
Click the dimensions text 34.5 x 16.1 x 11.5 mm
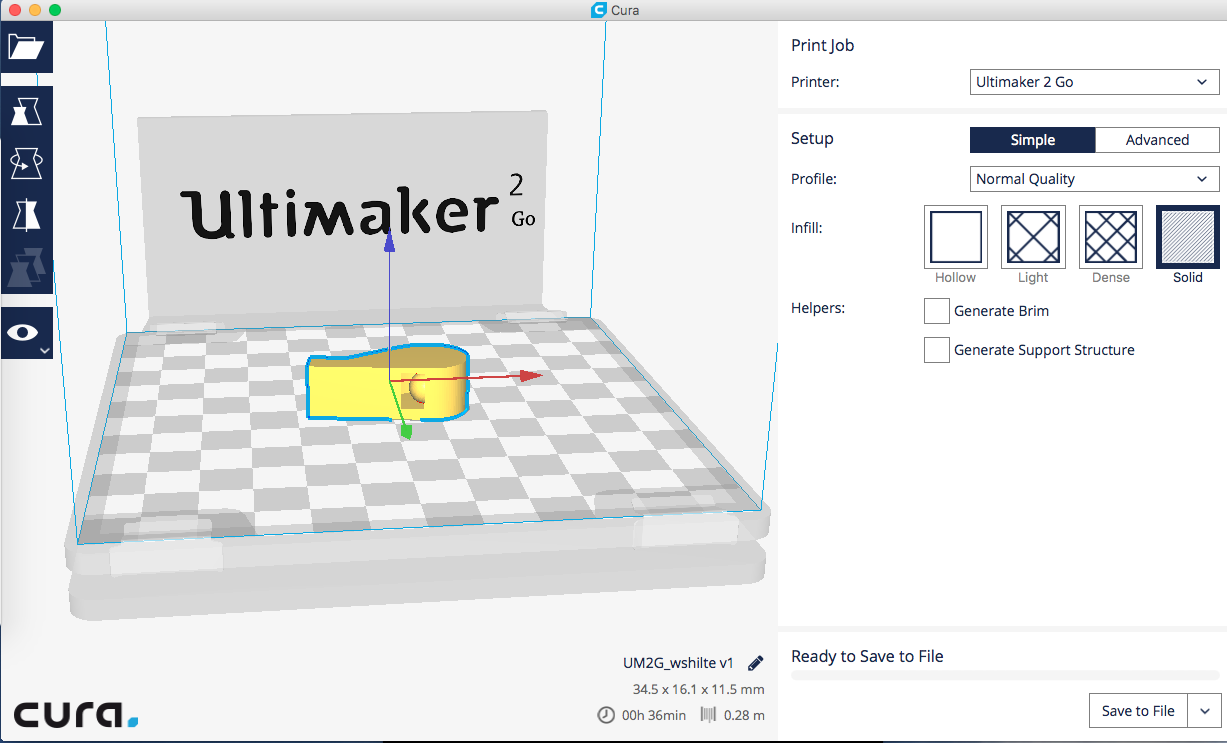[698, 689]
